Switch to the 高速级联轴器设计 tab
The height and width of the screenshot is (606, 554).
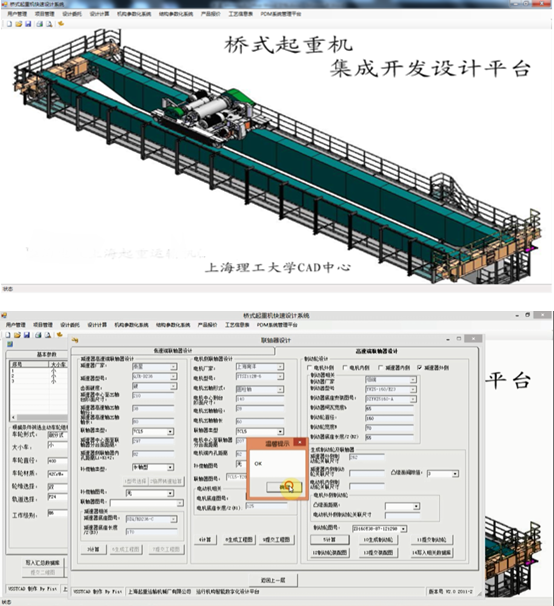376,351
